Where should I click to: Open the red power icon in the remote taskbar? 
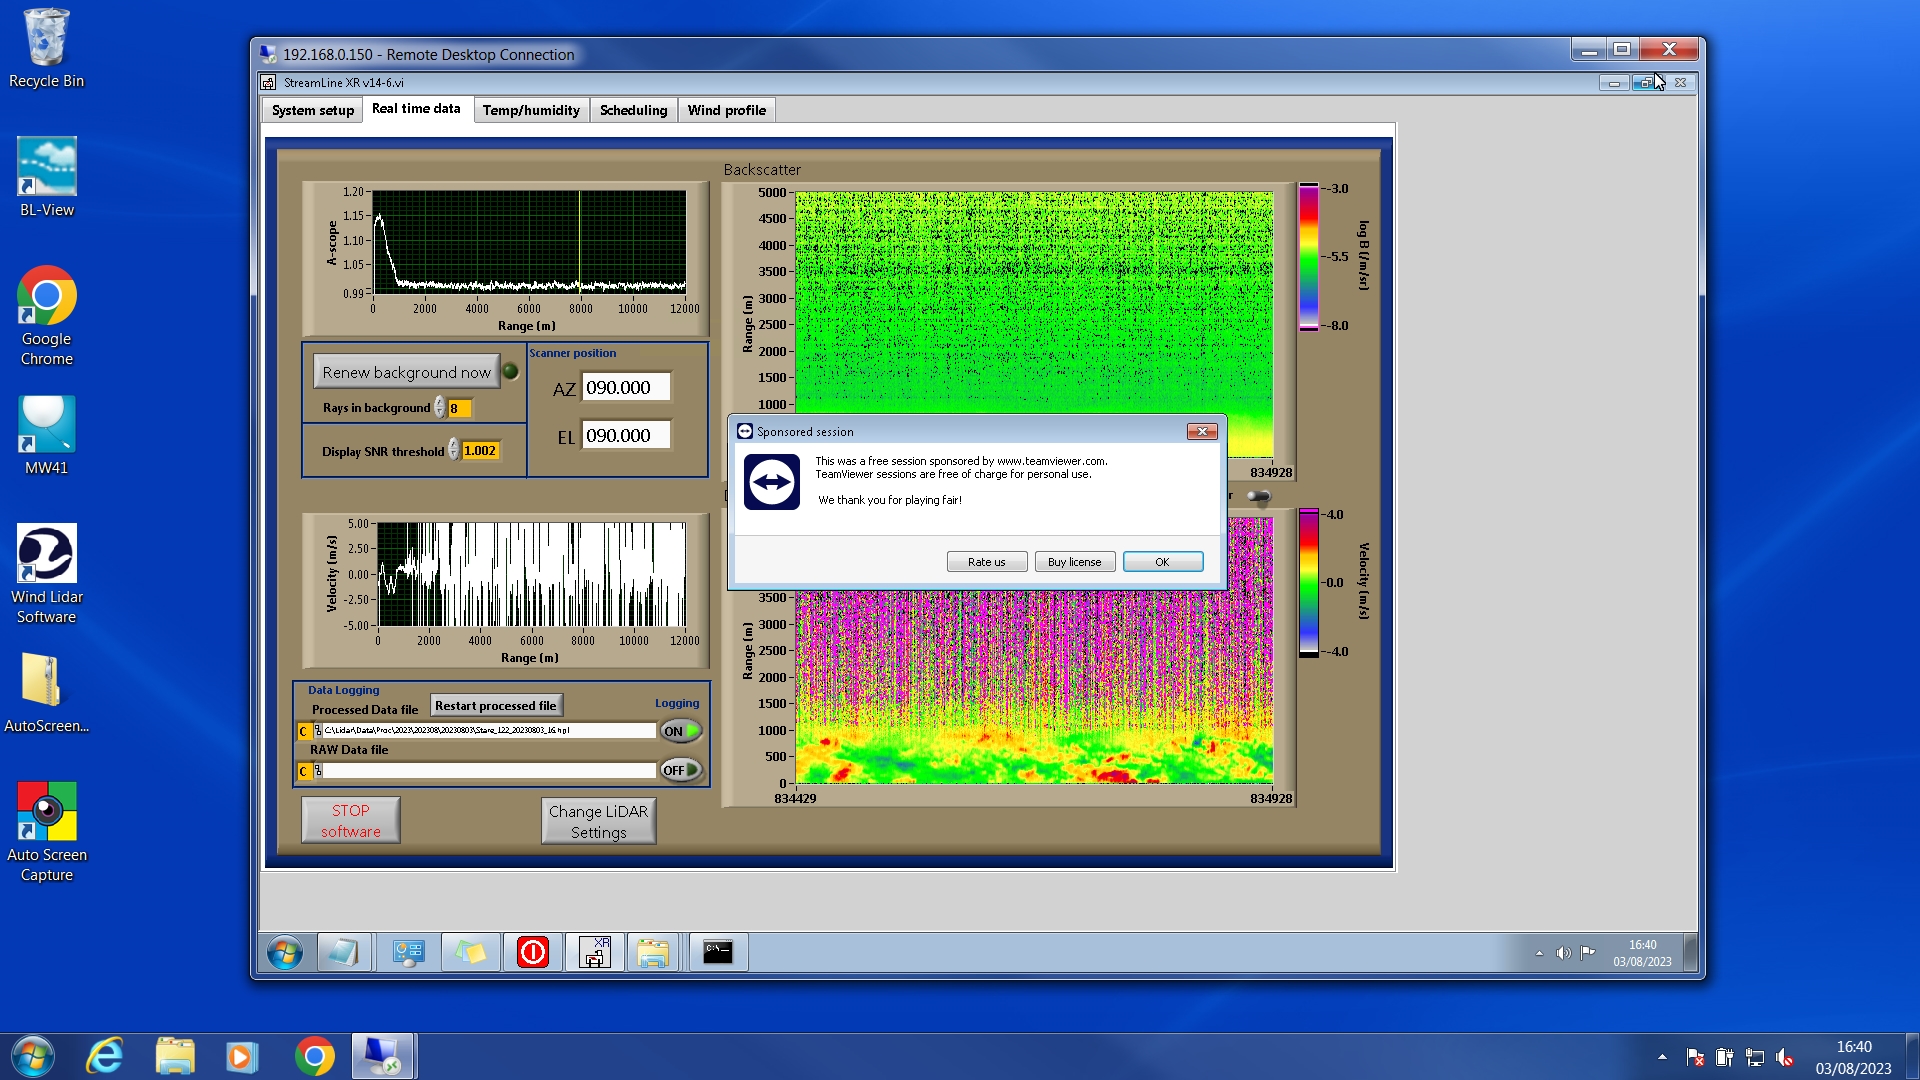(533, 952)
